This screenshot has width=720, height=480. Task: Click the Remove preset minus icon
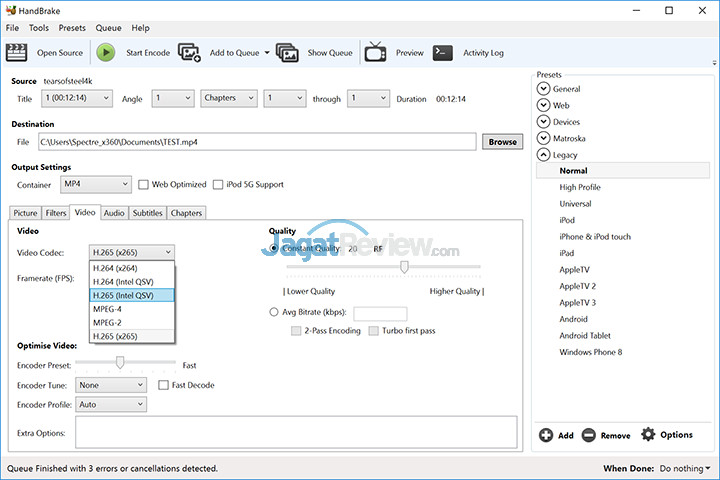[x=589, y=435]
